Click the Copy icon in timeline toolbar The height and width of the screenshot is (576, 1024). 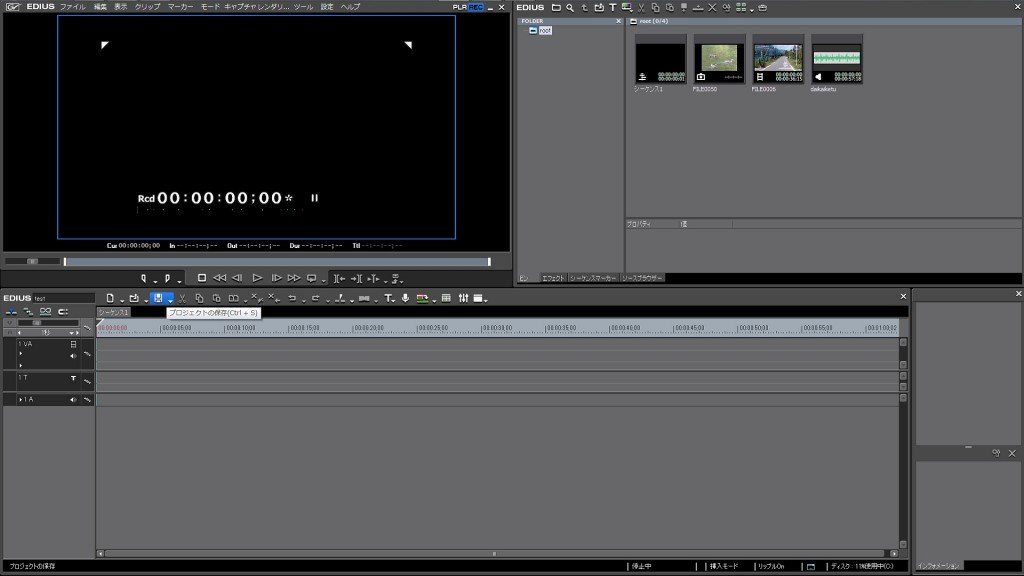pyautogui.click(x=199, y=298)
